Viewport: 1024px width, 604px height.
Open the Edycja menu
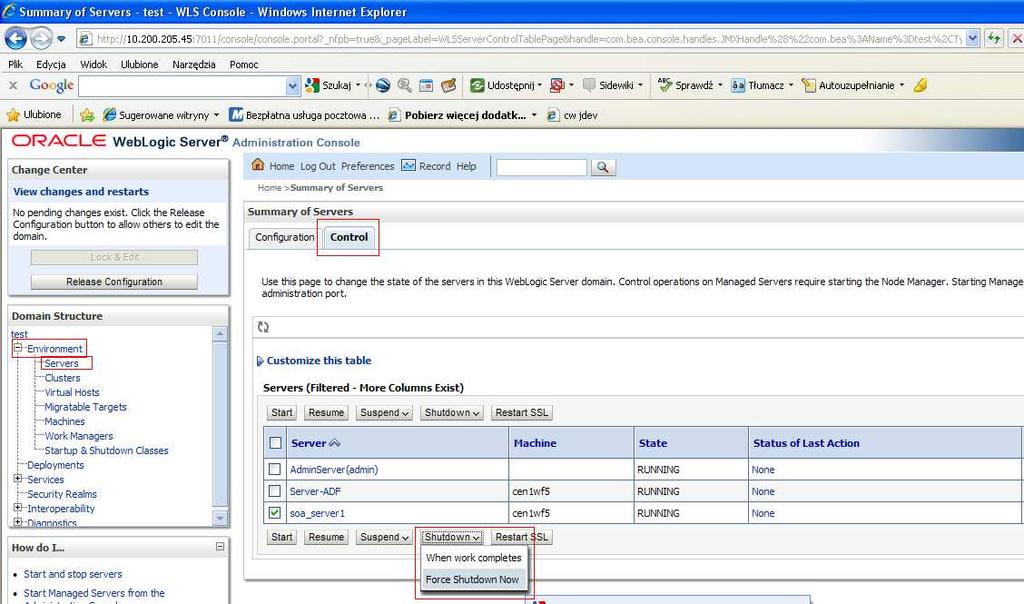tap(51, 64)
